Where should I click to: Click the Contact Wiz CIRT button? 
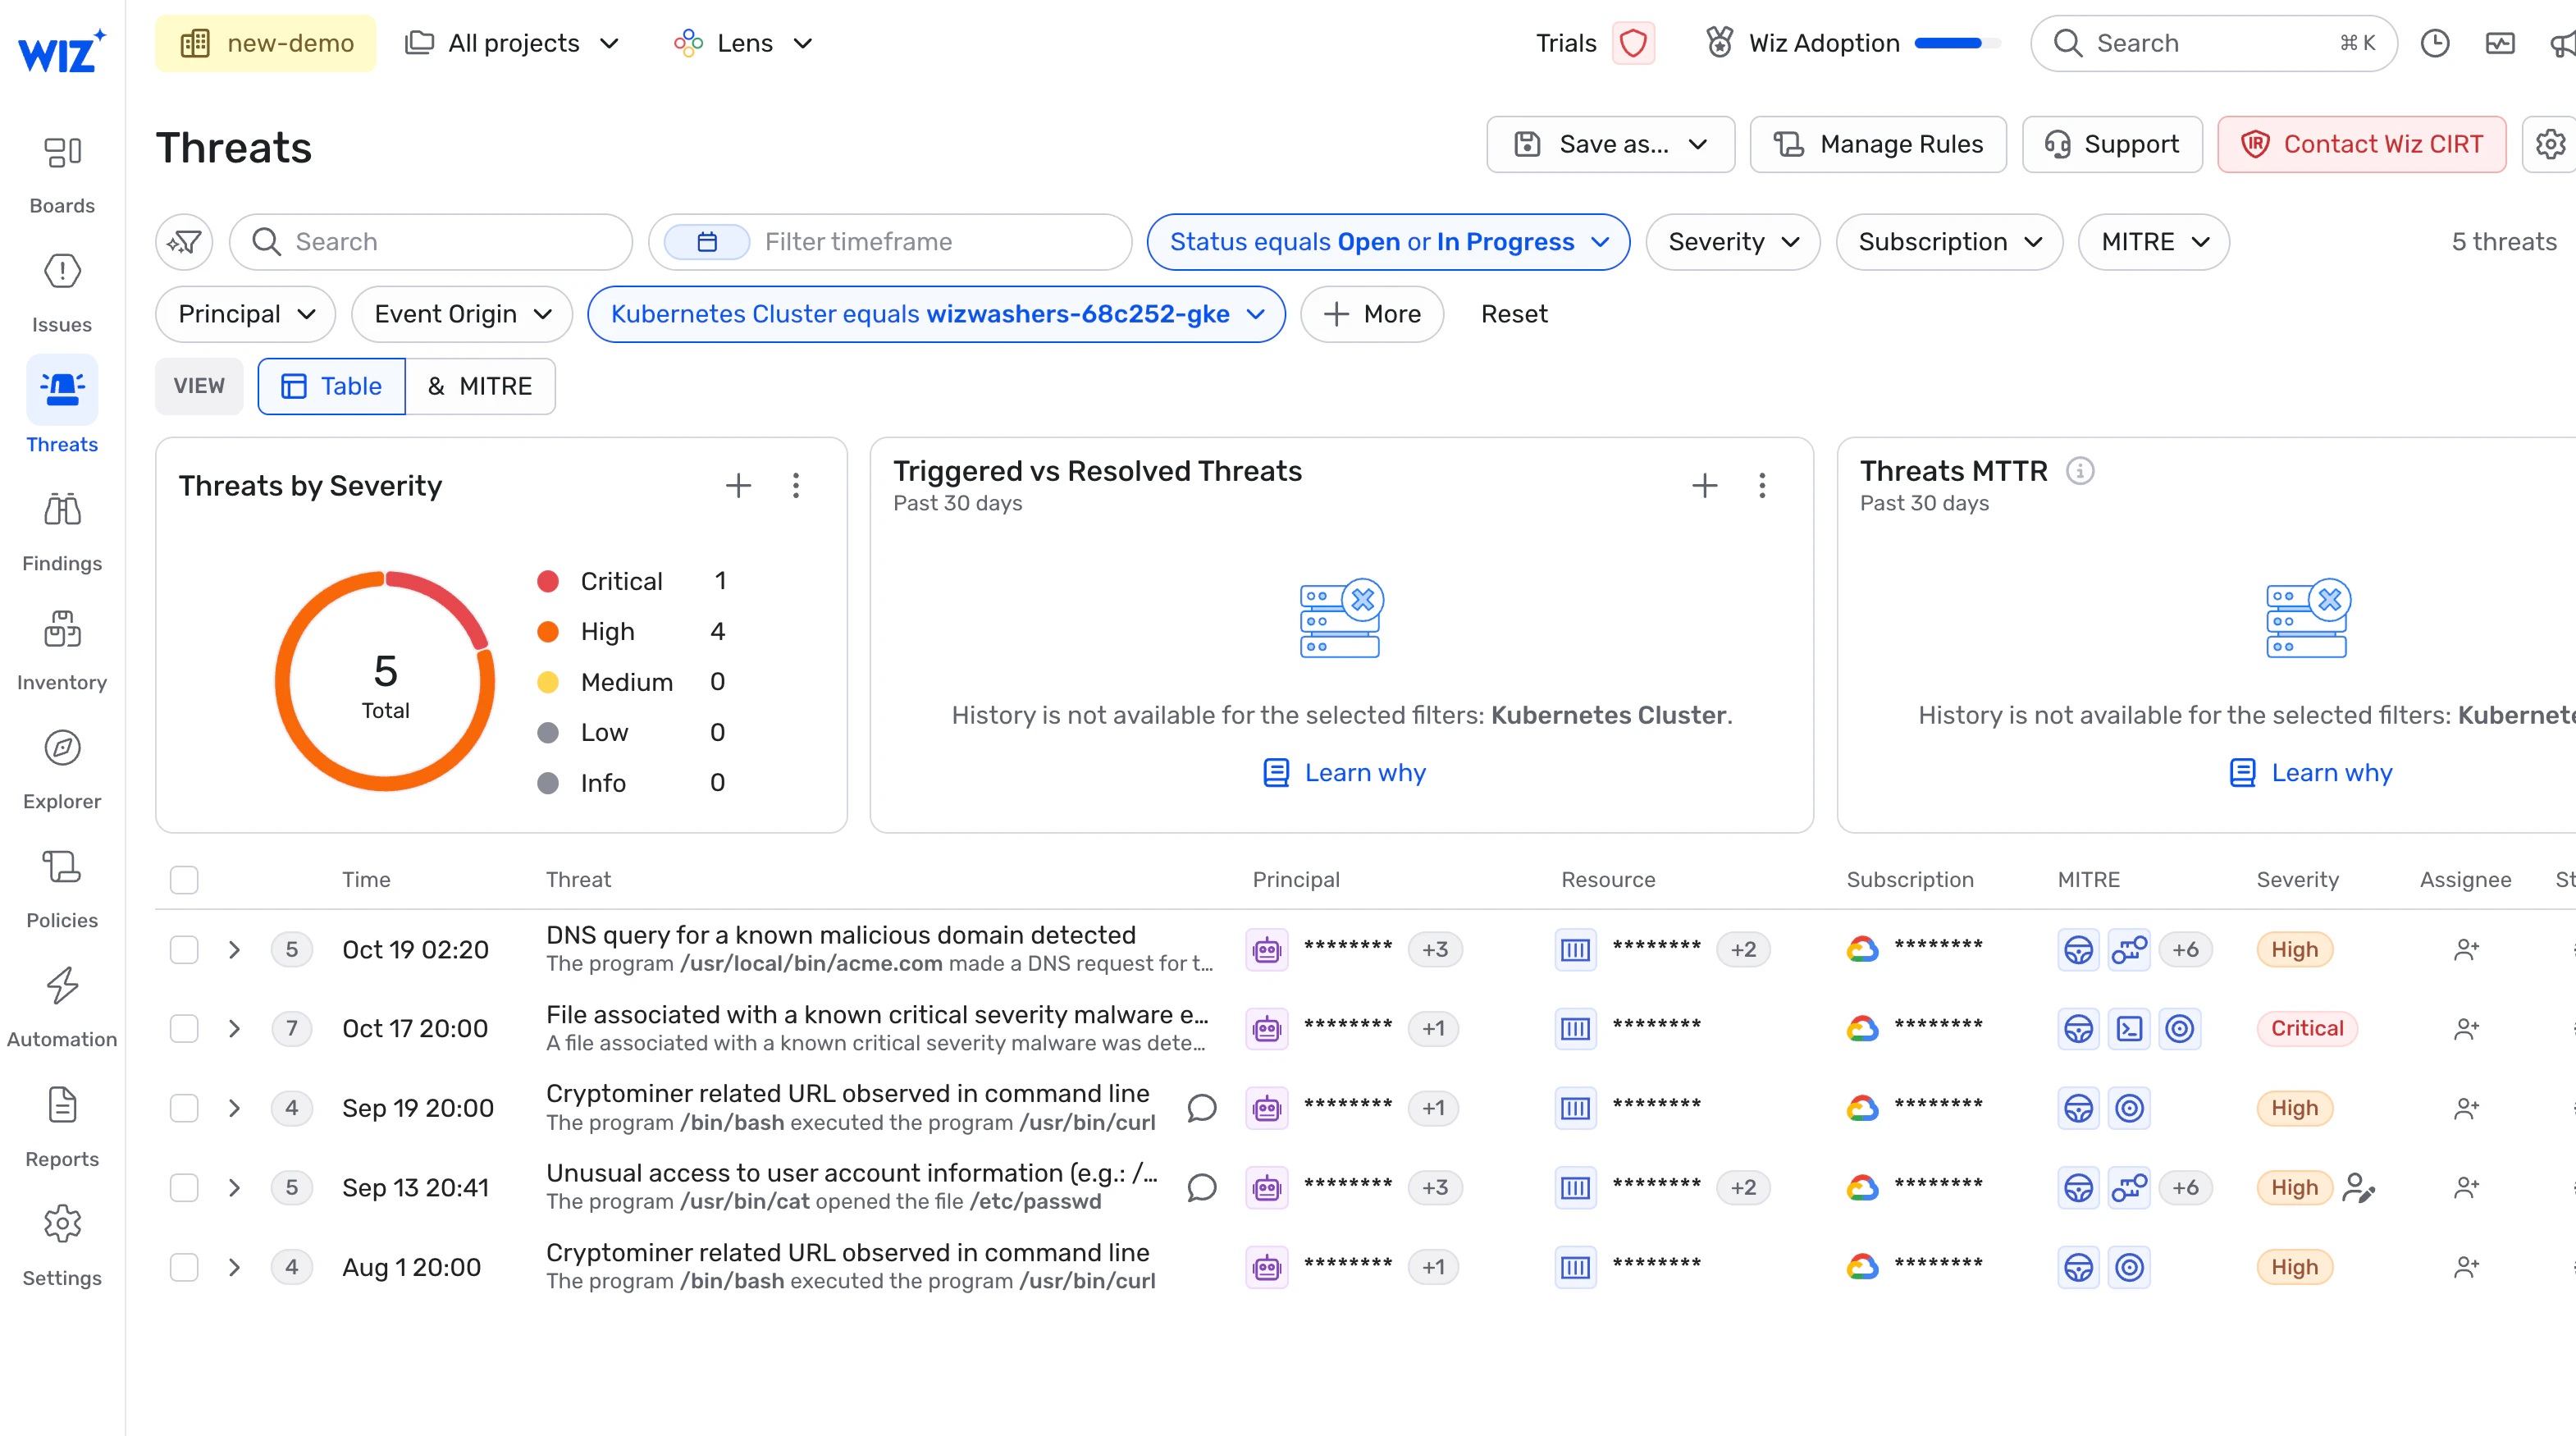click(2361, 144)
